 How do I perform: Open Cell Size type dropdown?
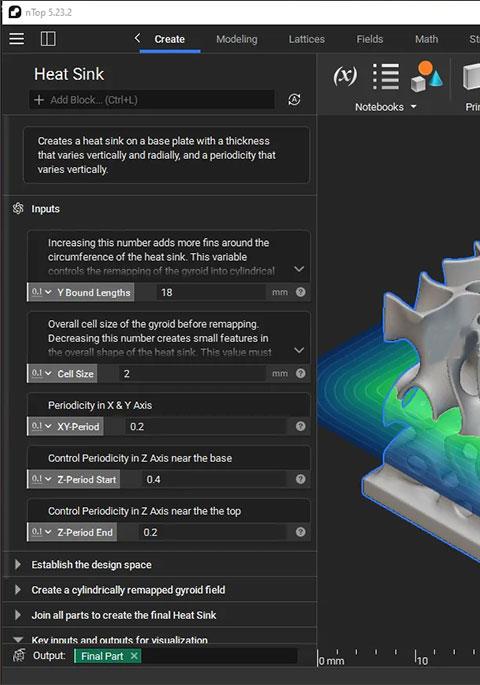point(42,374)
